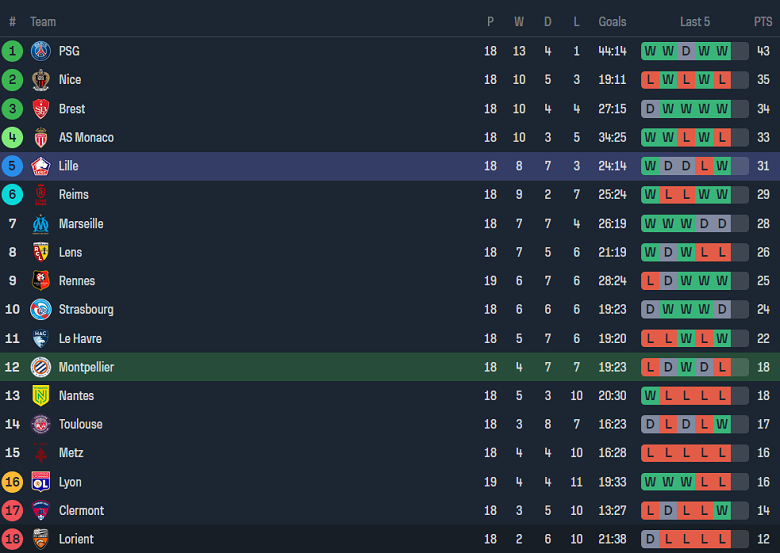The image size is (780, 553).
Task: Sort table by PTS column header
Action: tap(763, 22)
